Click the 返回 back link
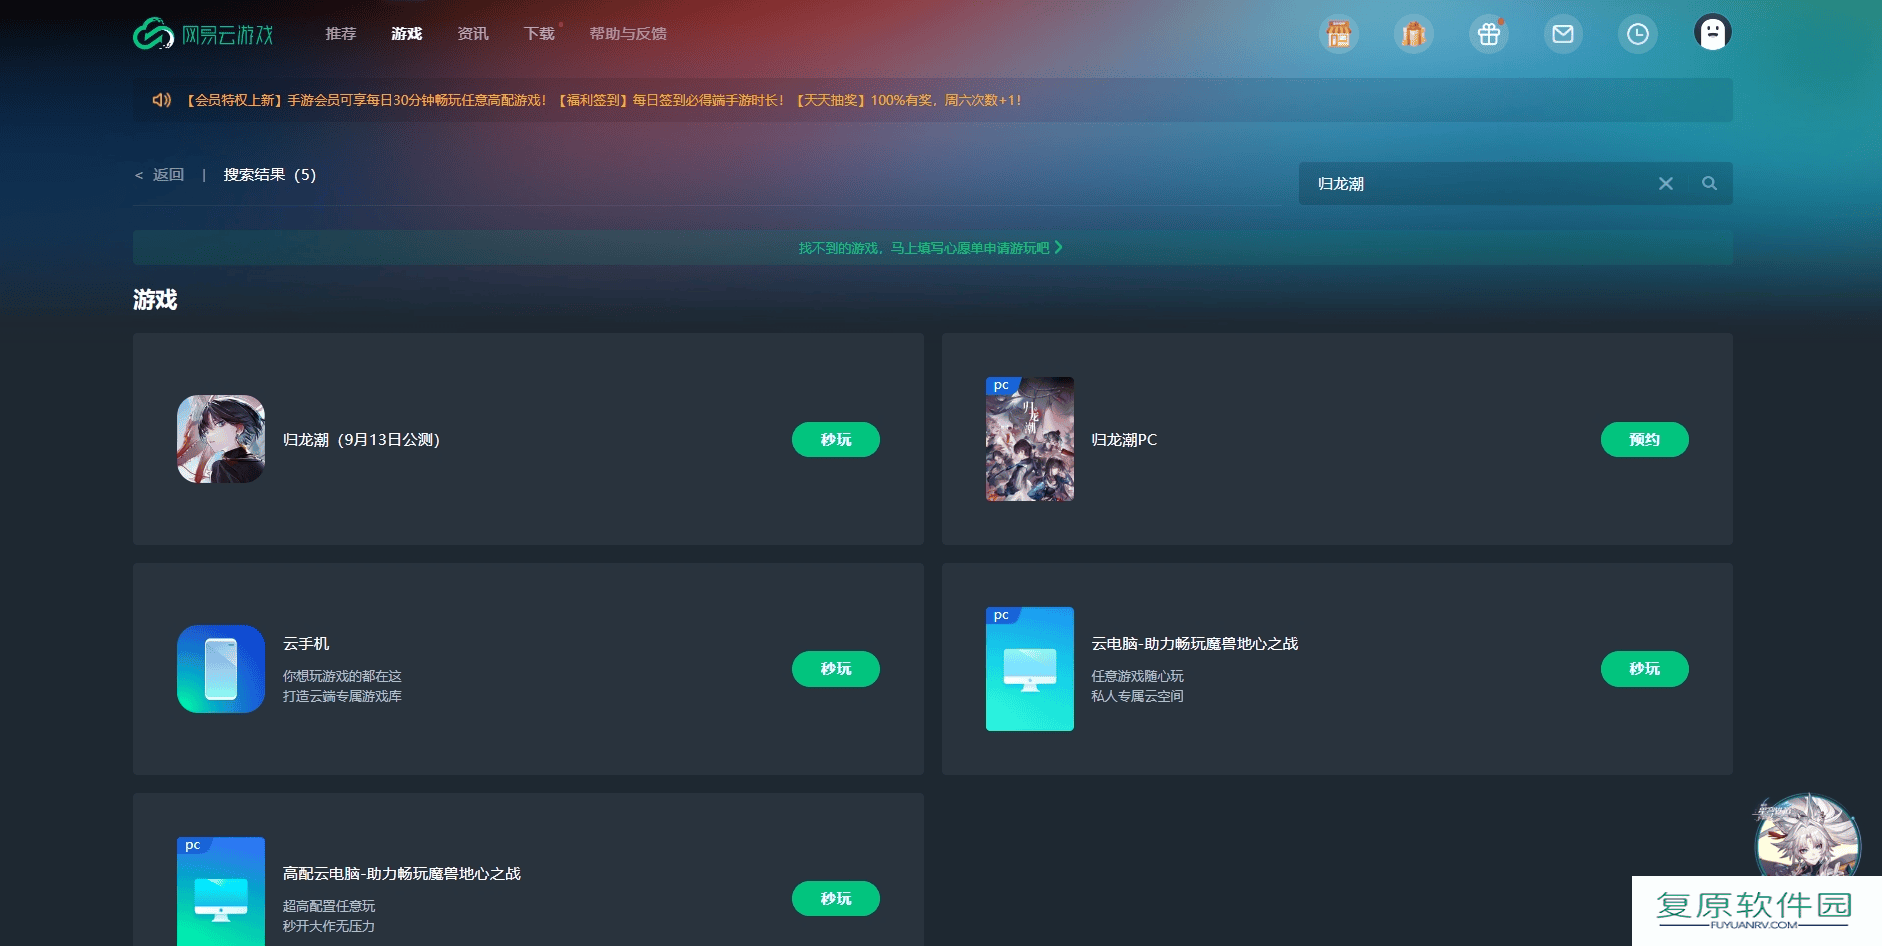Screen dimensions: 1882x946 click(x=160, y=175)
